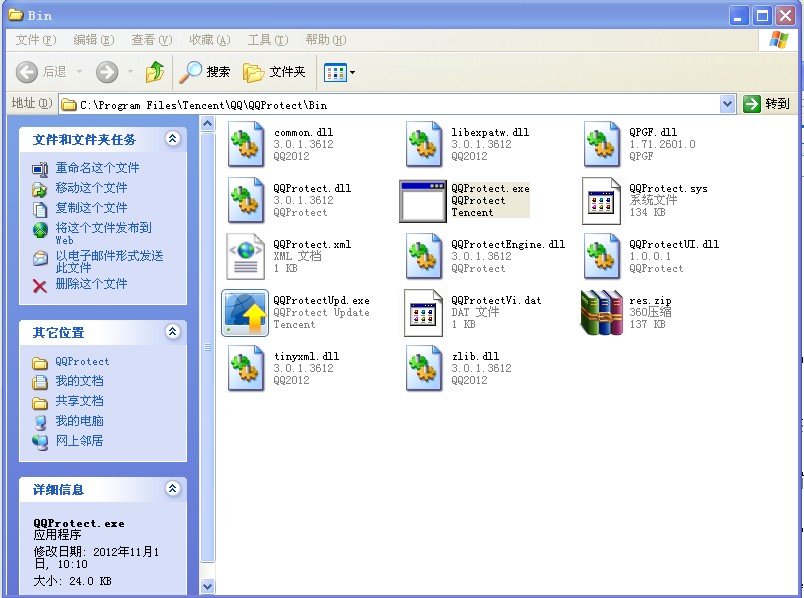The height and width of the screenshot is (598, 804).
Task: Go to QQProtect folder in 其它位置
Action: (x=82, y=362)
